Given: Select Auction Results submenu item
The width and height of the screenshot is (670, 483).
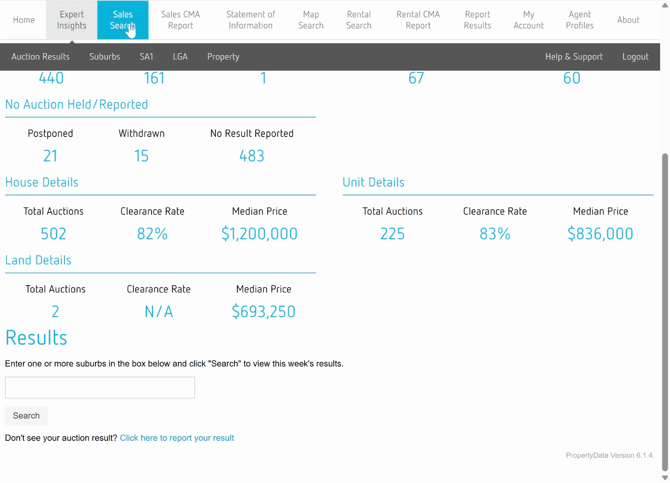Looking at the screenshot, I should (x=41, y=57).
